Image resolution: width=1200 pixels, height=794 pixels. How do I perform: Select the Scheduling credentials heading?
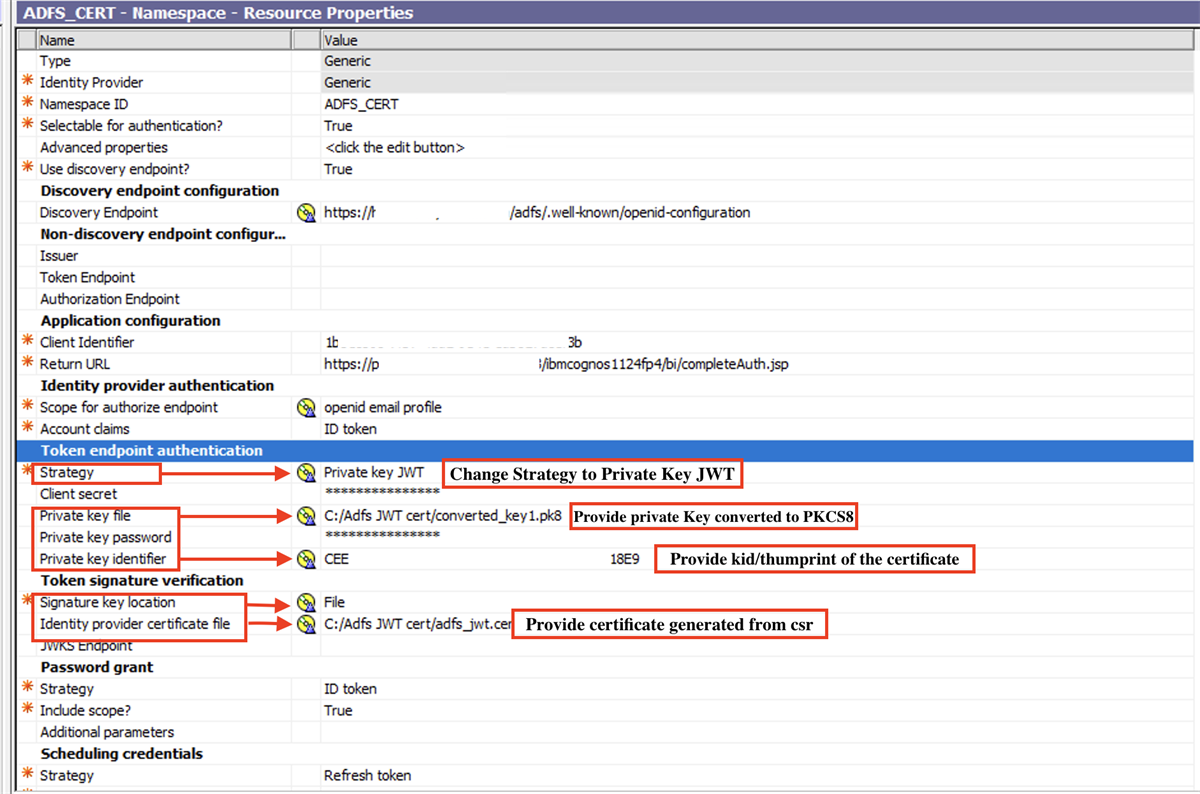click(122, 754)
